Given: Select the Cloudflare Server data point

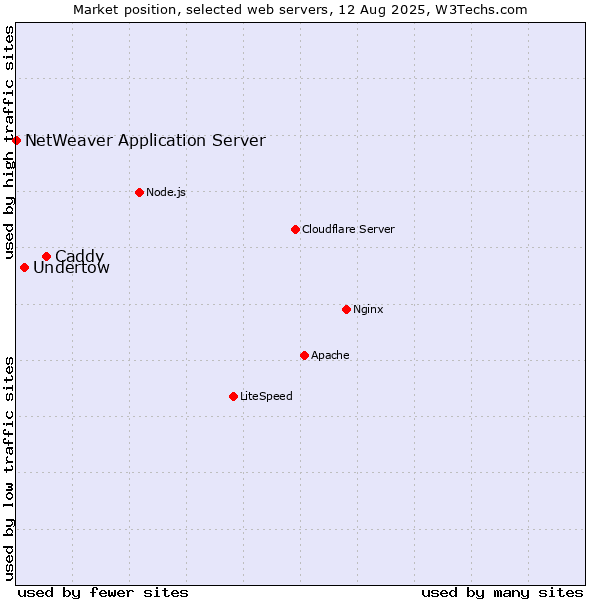Looking at the screenshot, I should (x=295, y=230).
